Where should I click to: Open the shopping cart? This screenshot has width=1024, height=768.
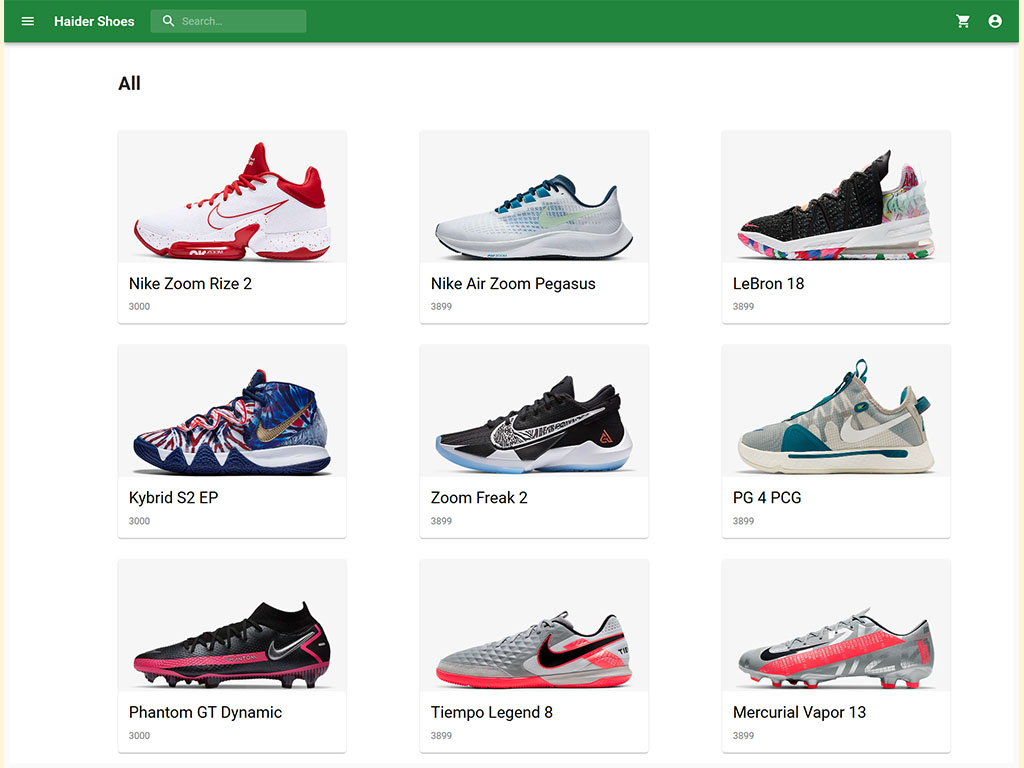pyautogui.click(x=963, y=22)
